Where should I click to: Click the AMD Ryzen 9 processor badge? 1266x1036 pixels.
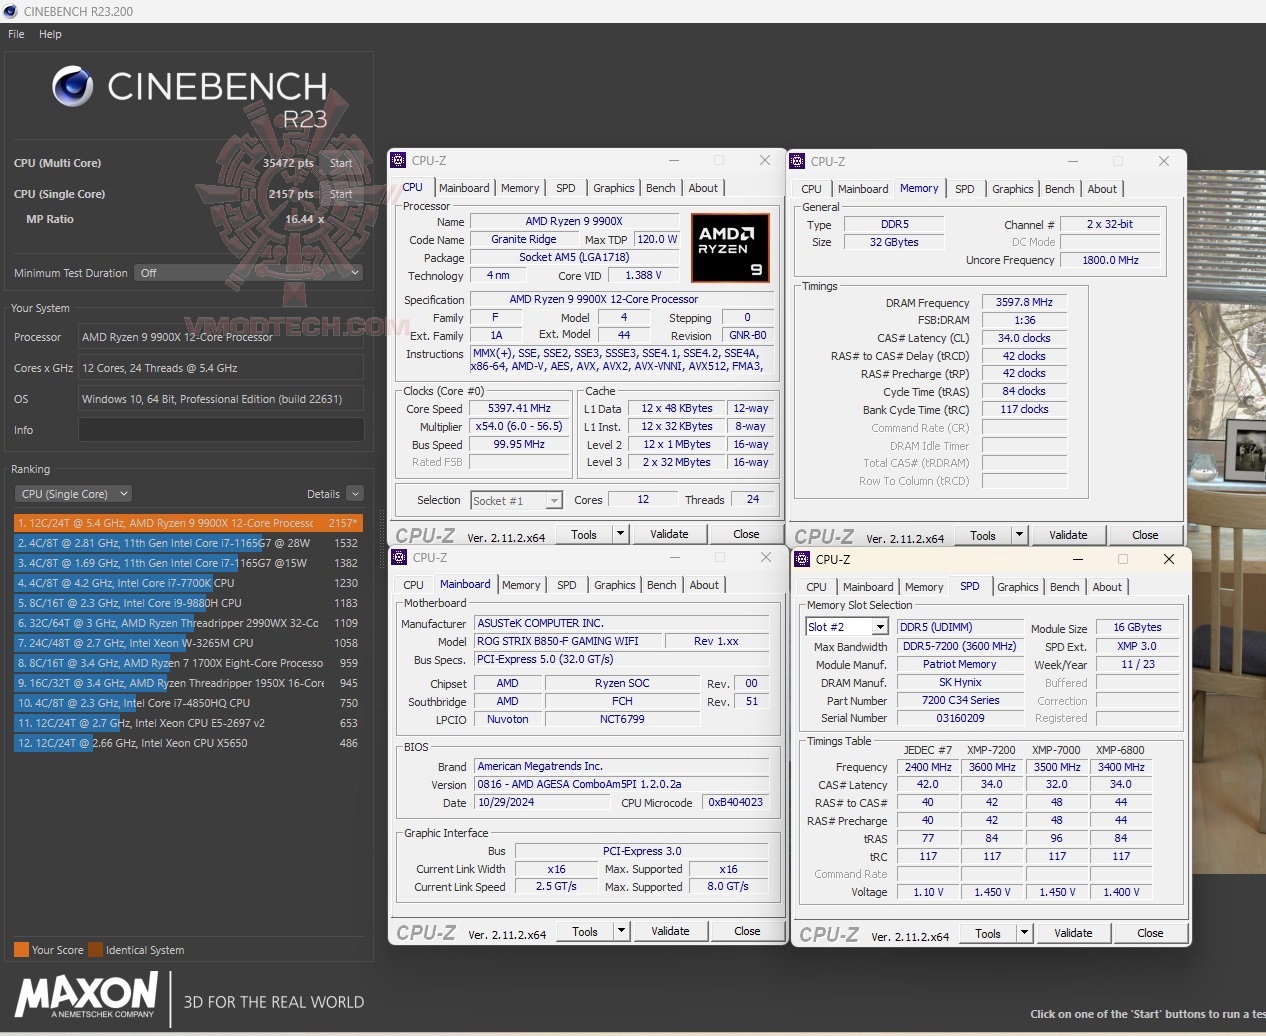click(730, 247)
